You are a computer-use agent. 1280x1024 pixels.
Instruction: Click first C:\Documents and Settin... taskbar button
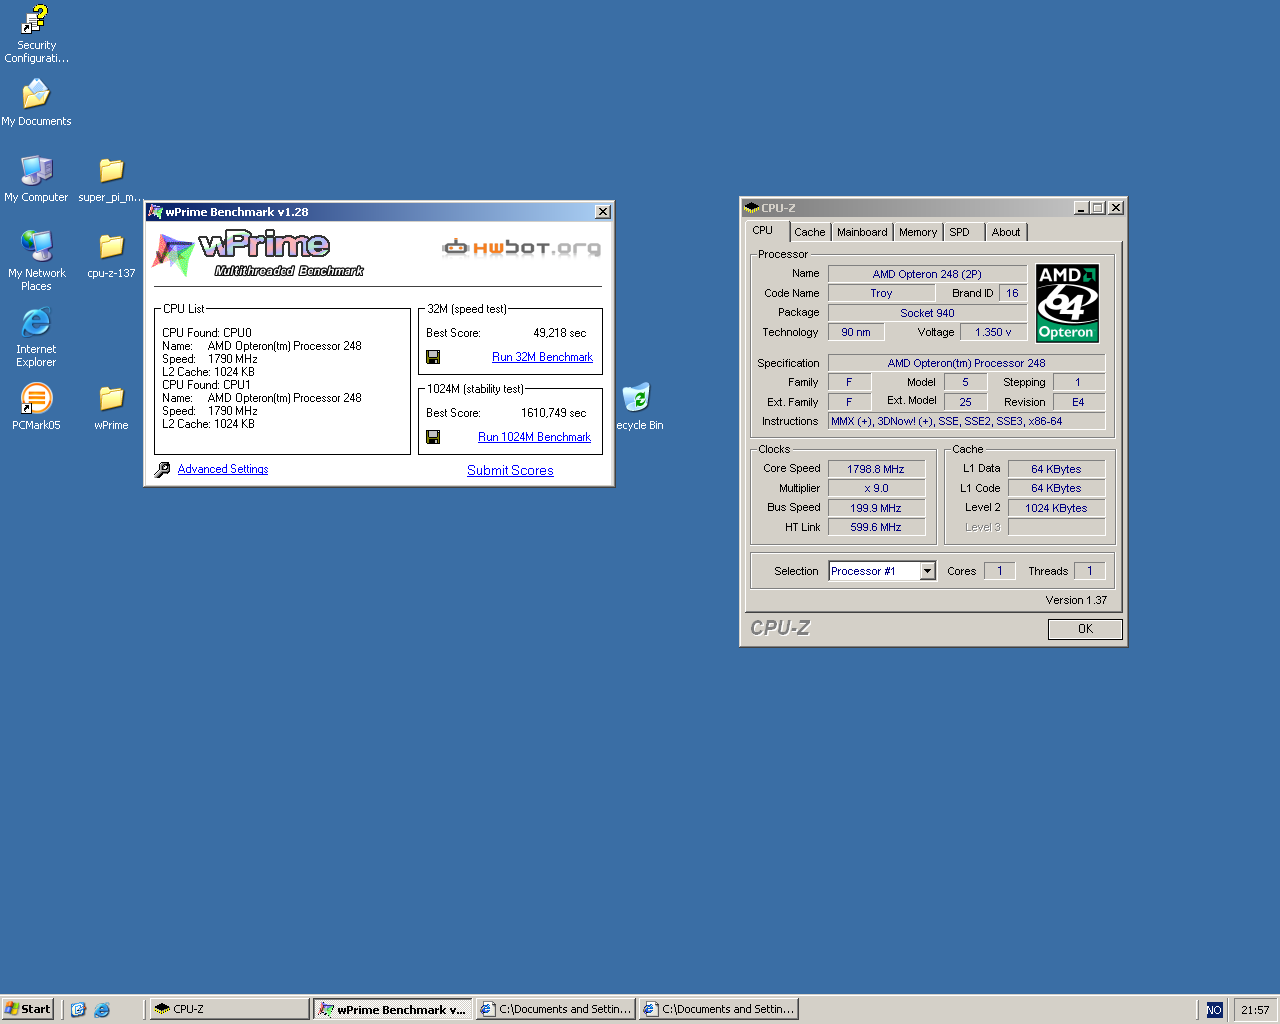(x=556, y=1009)
